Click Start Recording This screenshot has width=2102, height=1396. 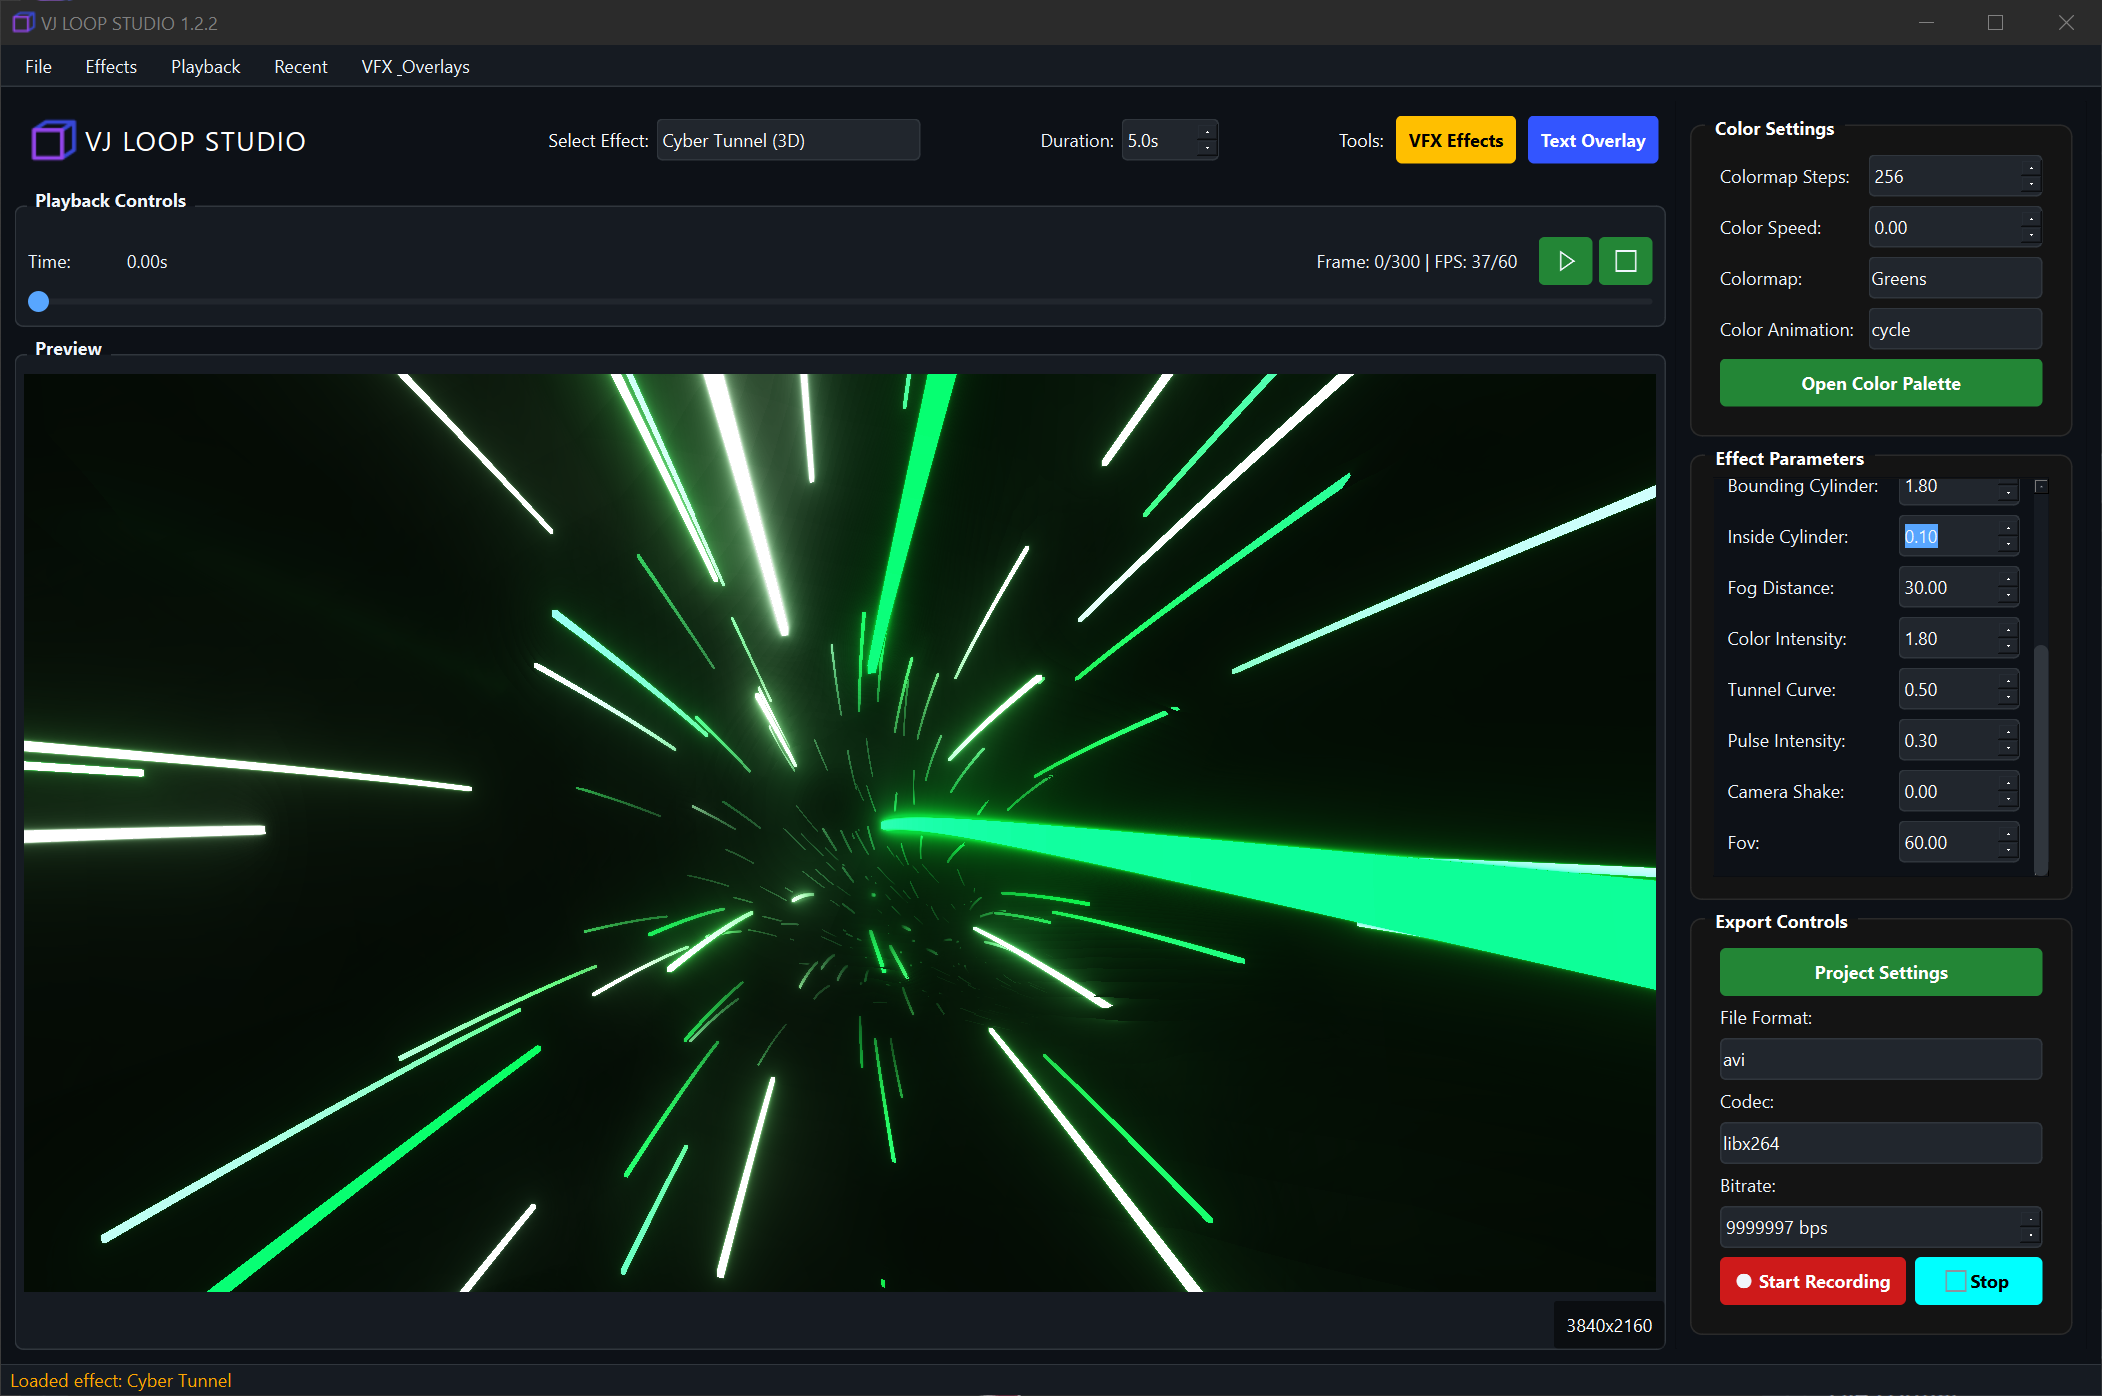coord(1811,1280)
